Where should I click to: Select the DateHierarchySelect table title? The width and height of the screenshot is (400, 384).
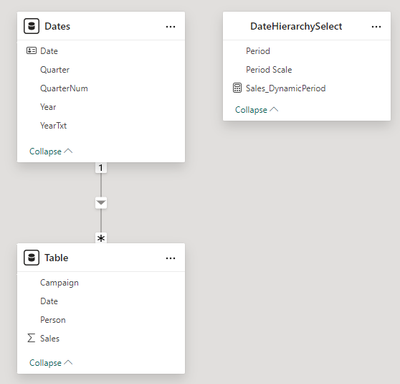296,26
